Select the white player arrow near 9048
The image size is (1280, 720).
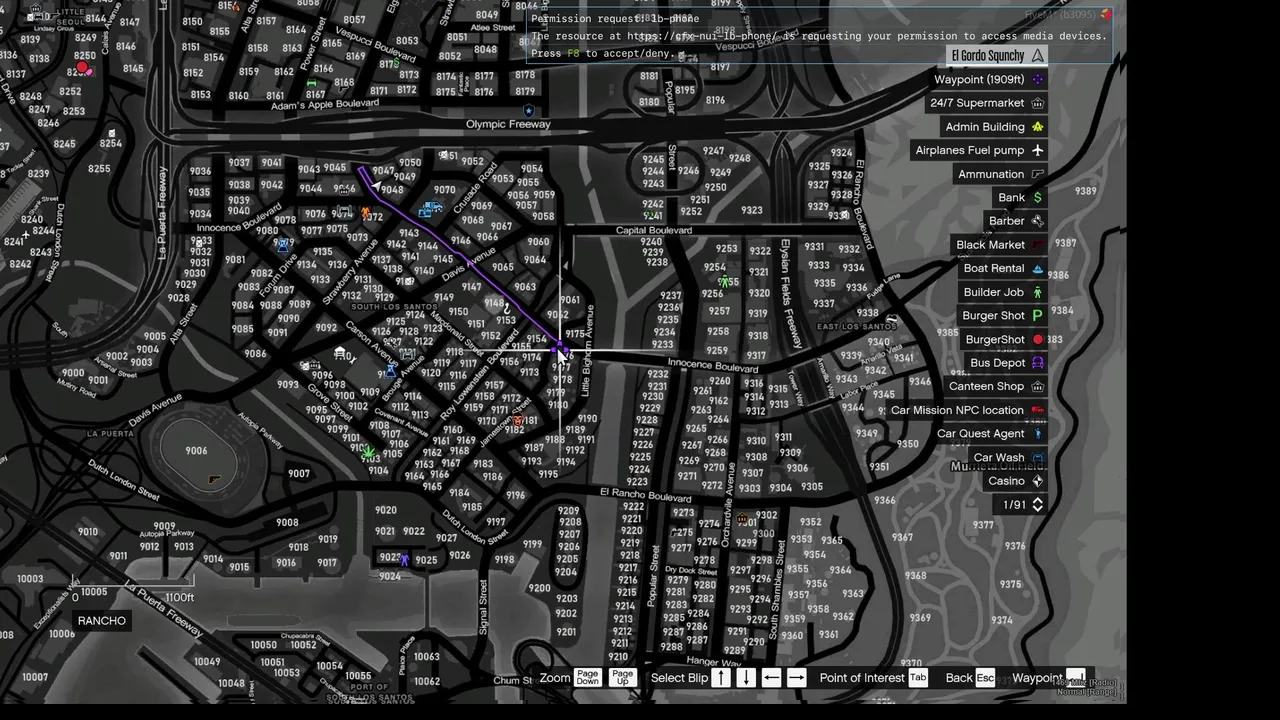[x=375, y=185]
